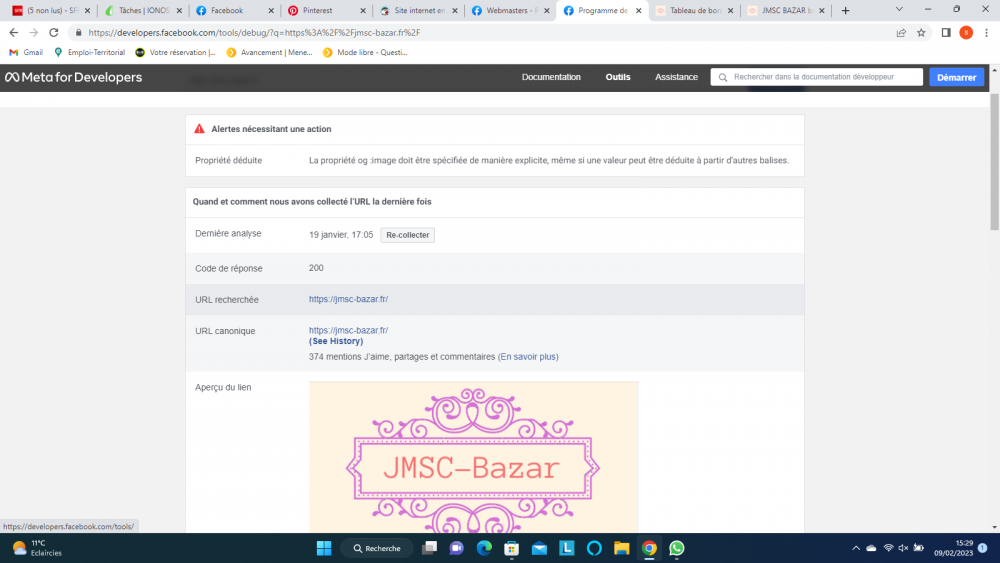Click the address bar URL
Viewport: 1000px width, 563px height.
254,33
